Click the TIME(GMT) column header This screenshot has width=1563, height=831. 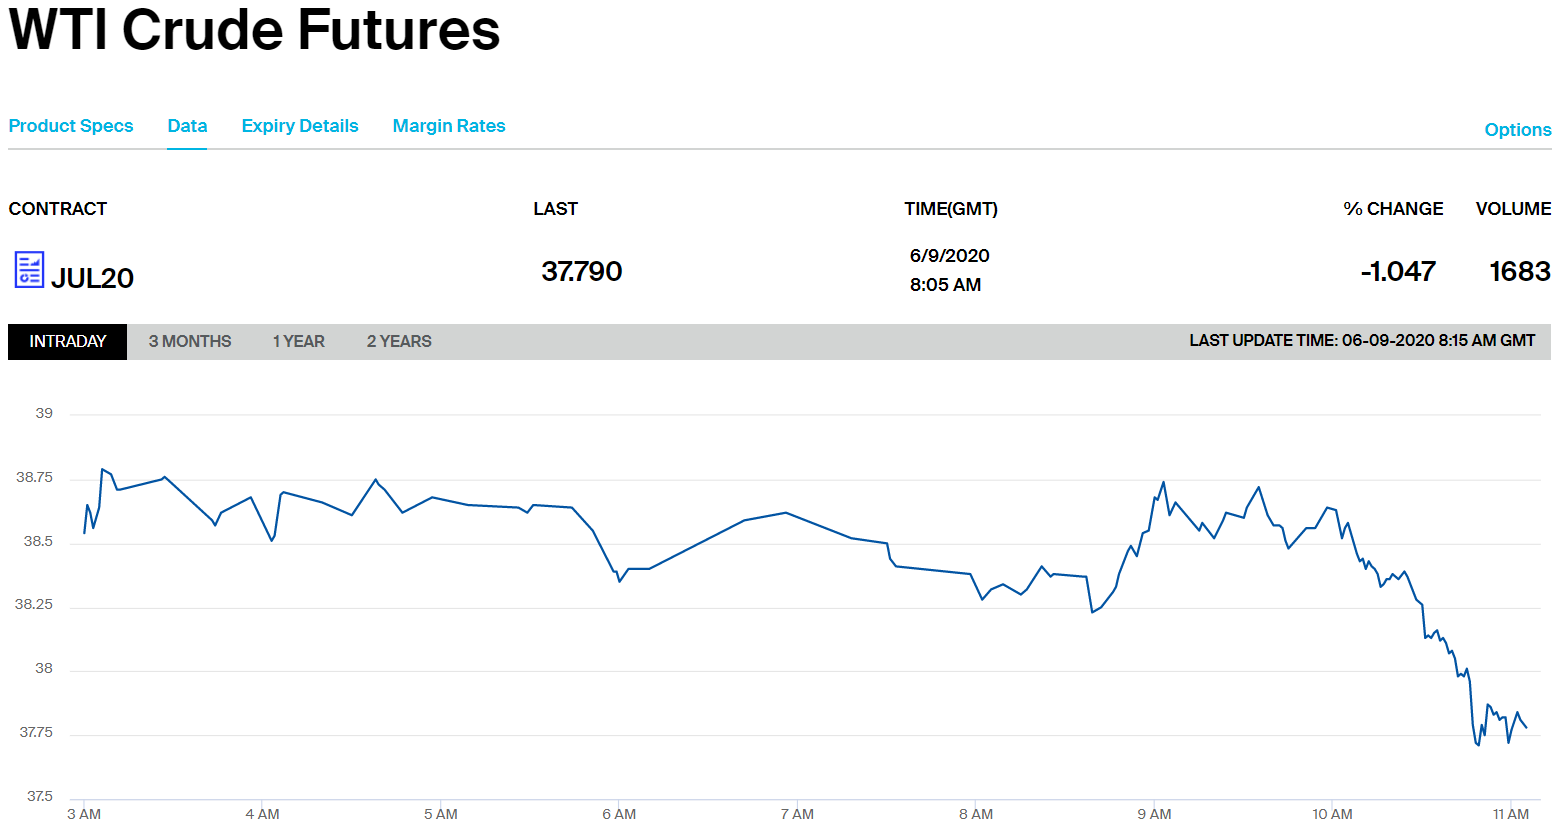[951, 209]
